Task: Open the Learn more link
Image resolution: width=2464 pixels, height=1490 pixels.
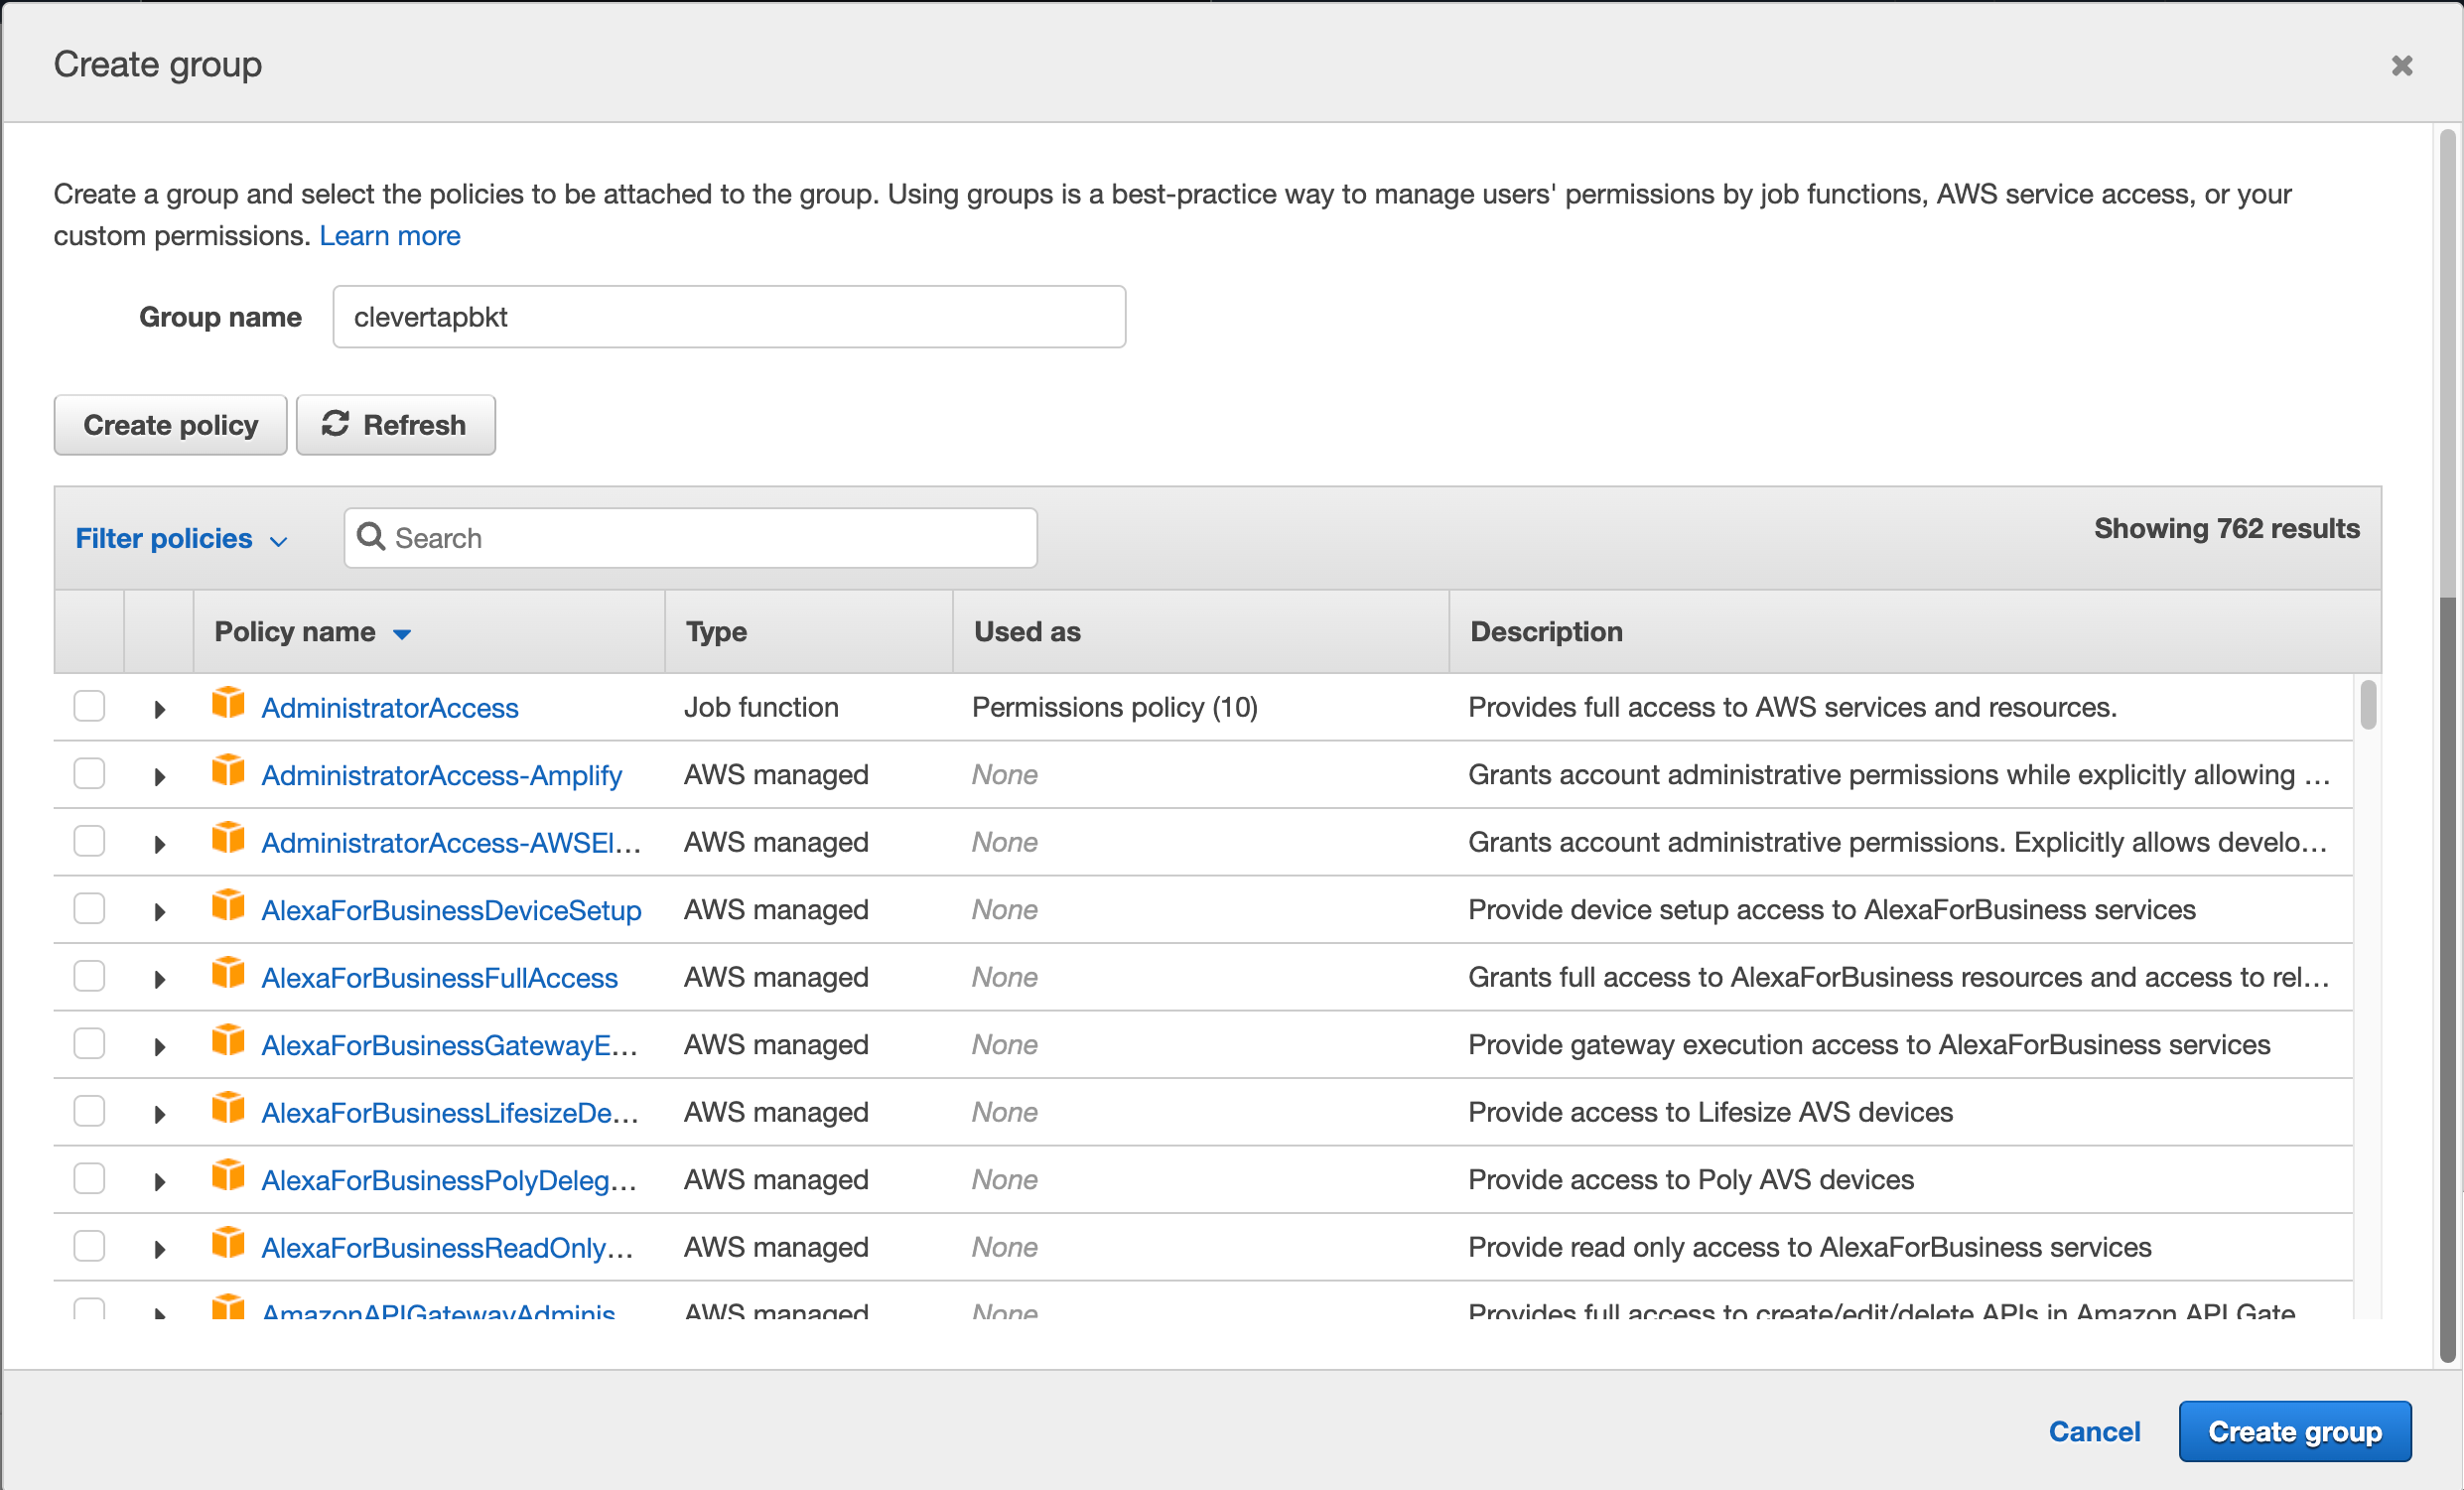Action: tap(389, 236)
